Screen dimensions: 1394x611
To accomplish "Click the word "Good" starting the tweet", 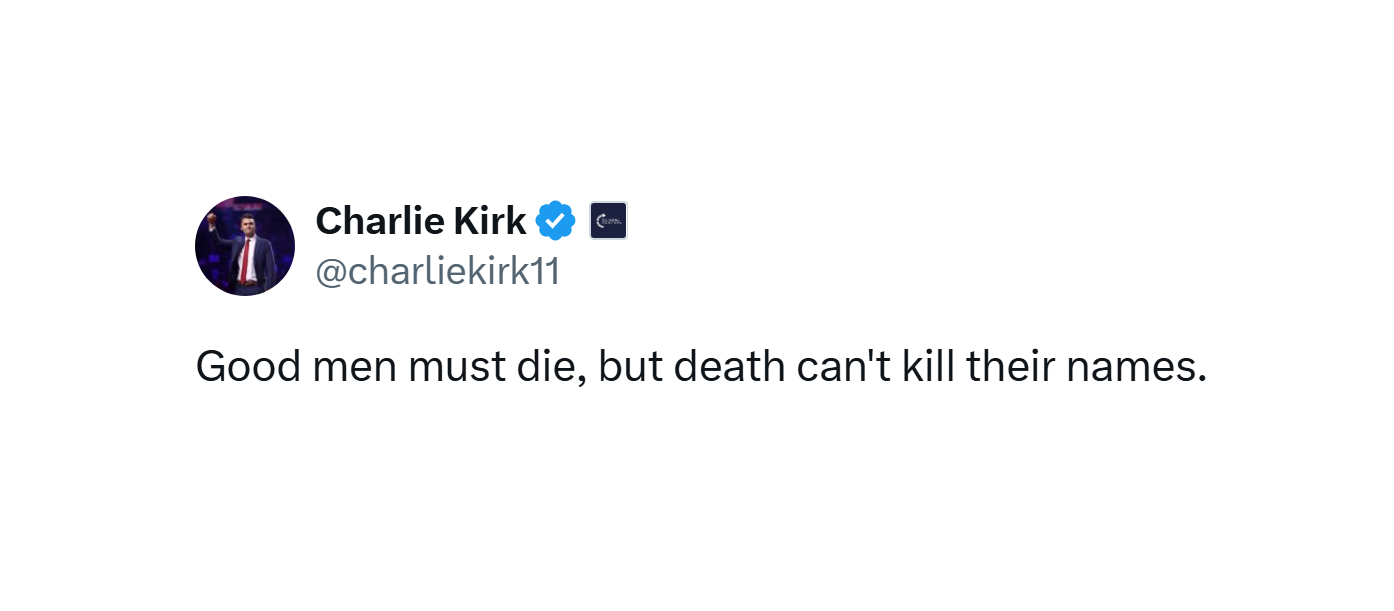I will tap(248, 367).
